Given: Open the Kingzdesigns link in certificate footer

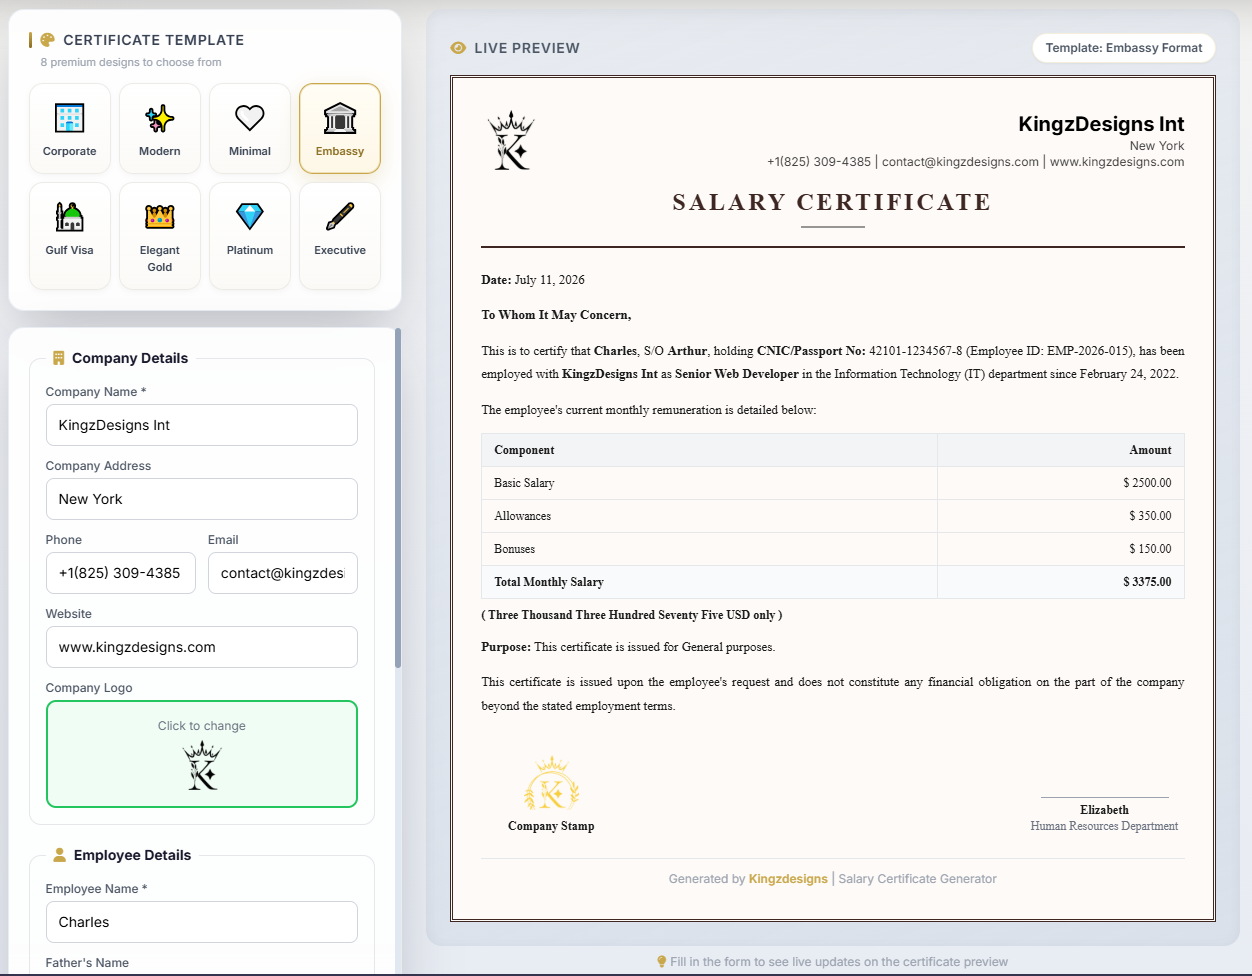Looking at the screenshot, I should point(788,879).
